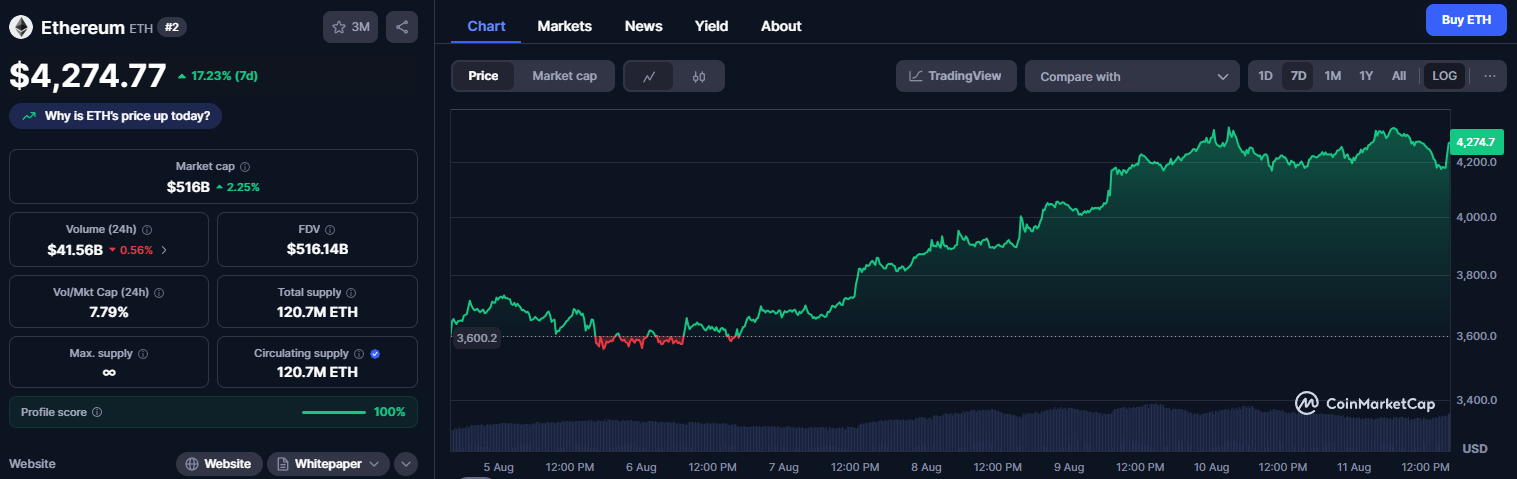Select 7D time range

pyautogui.click(x=1298, y=76)
